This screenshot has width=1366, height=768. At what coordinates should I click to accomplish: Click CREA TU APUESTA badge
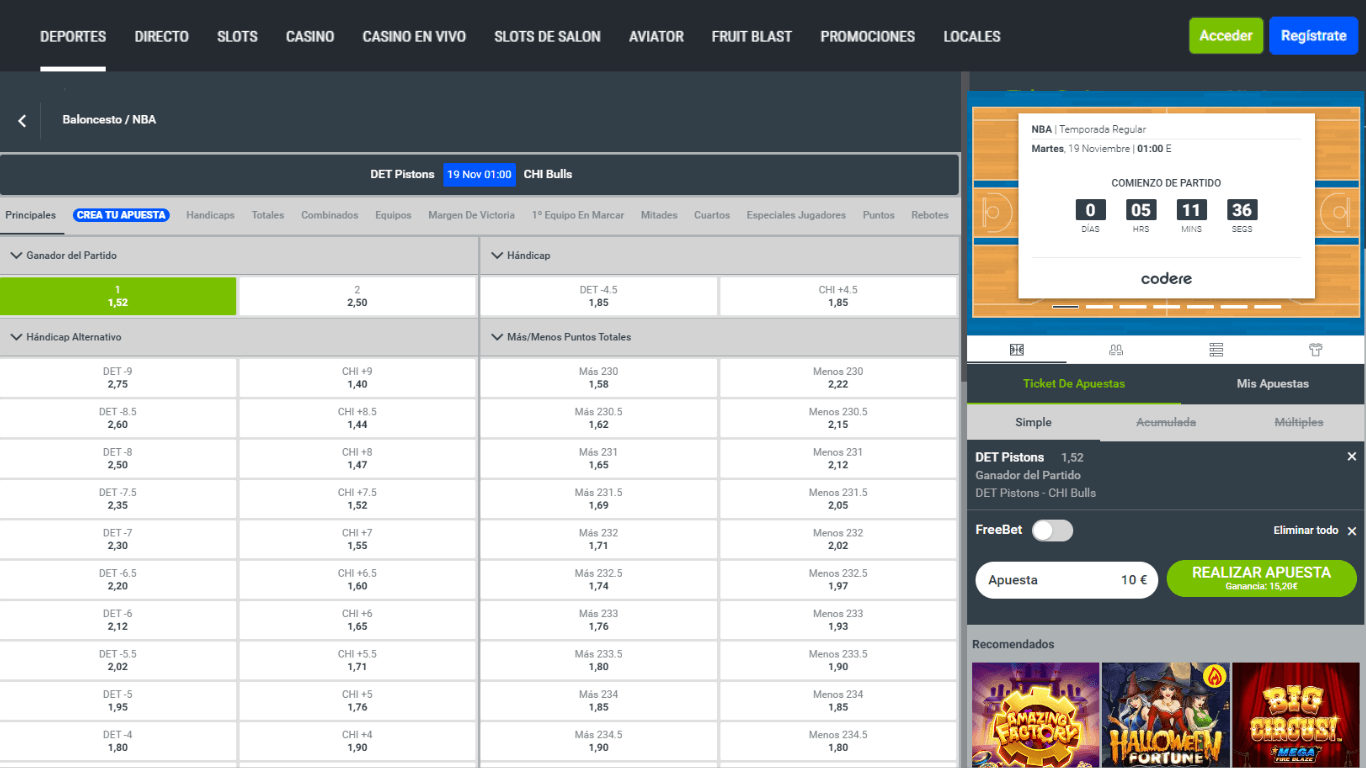tap(121, 215)
